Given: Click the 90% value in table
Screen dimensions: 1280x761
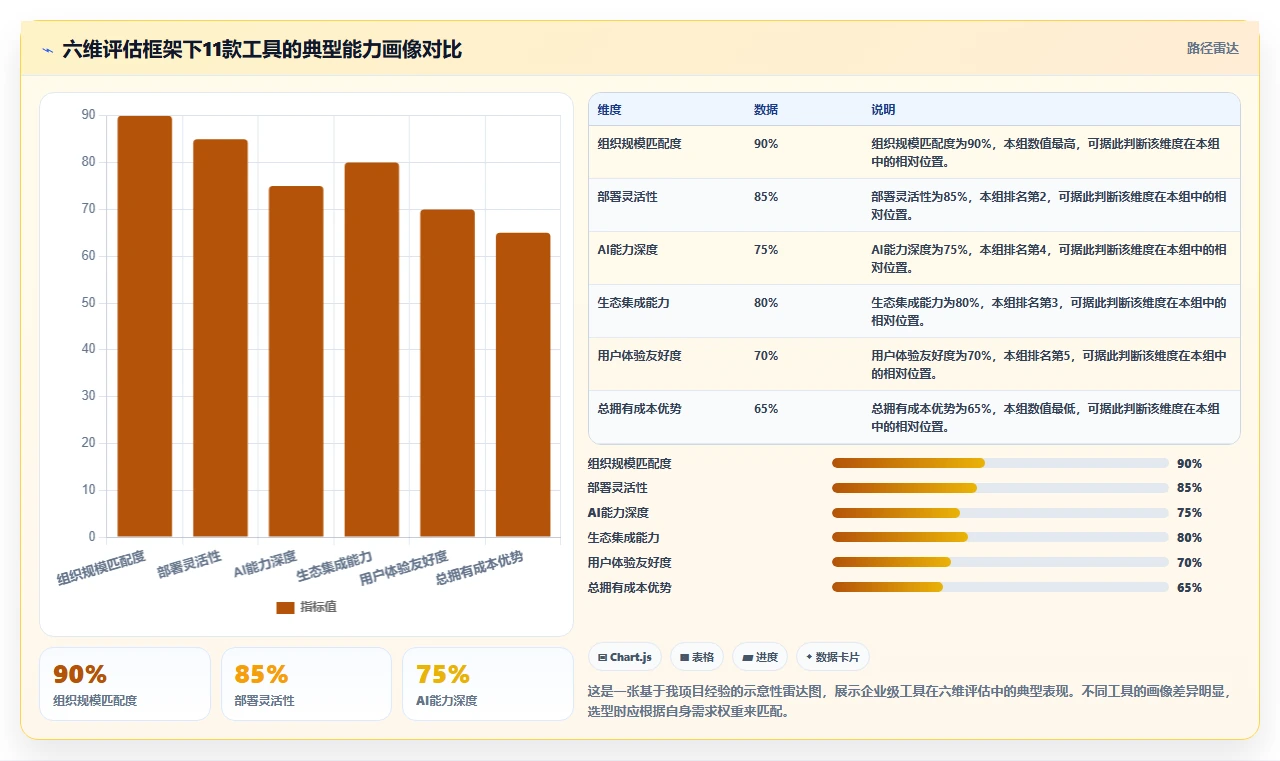Looking at the screenshot, I should [x=766, y=144].
